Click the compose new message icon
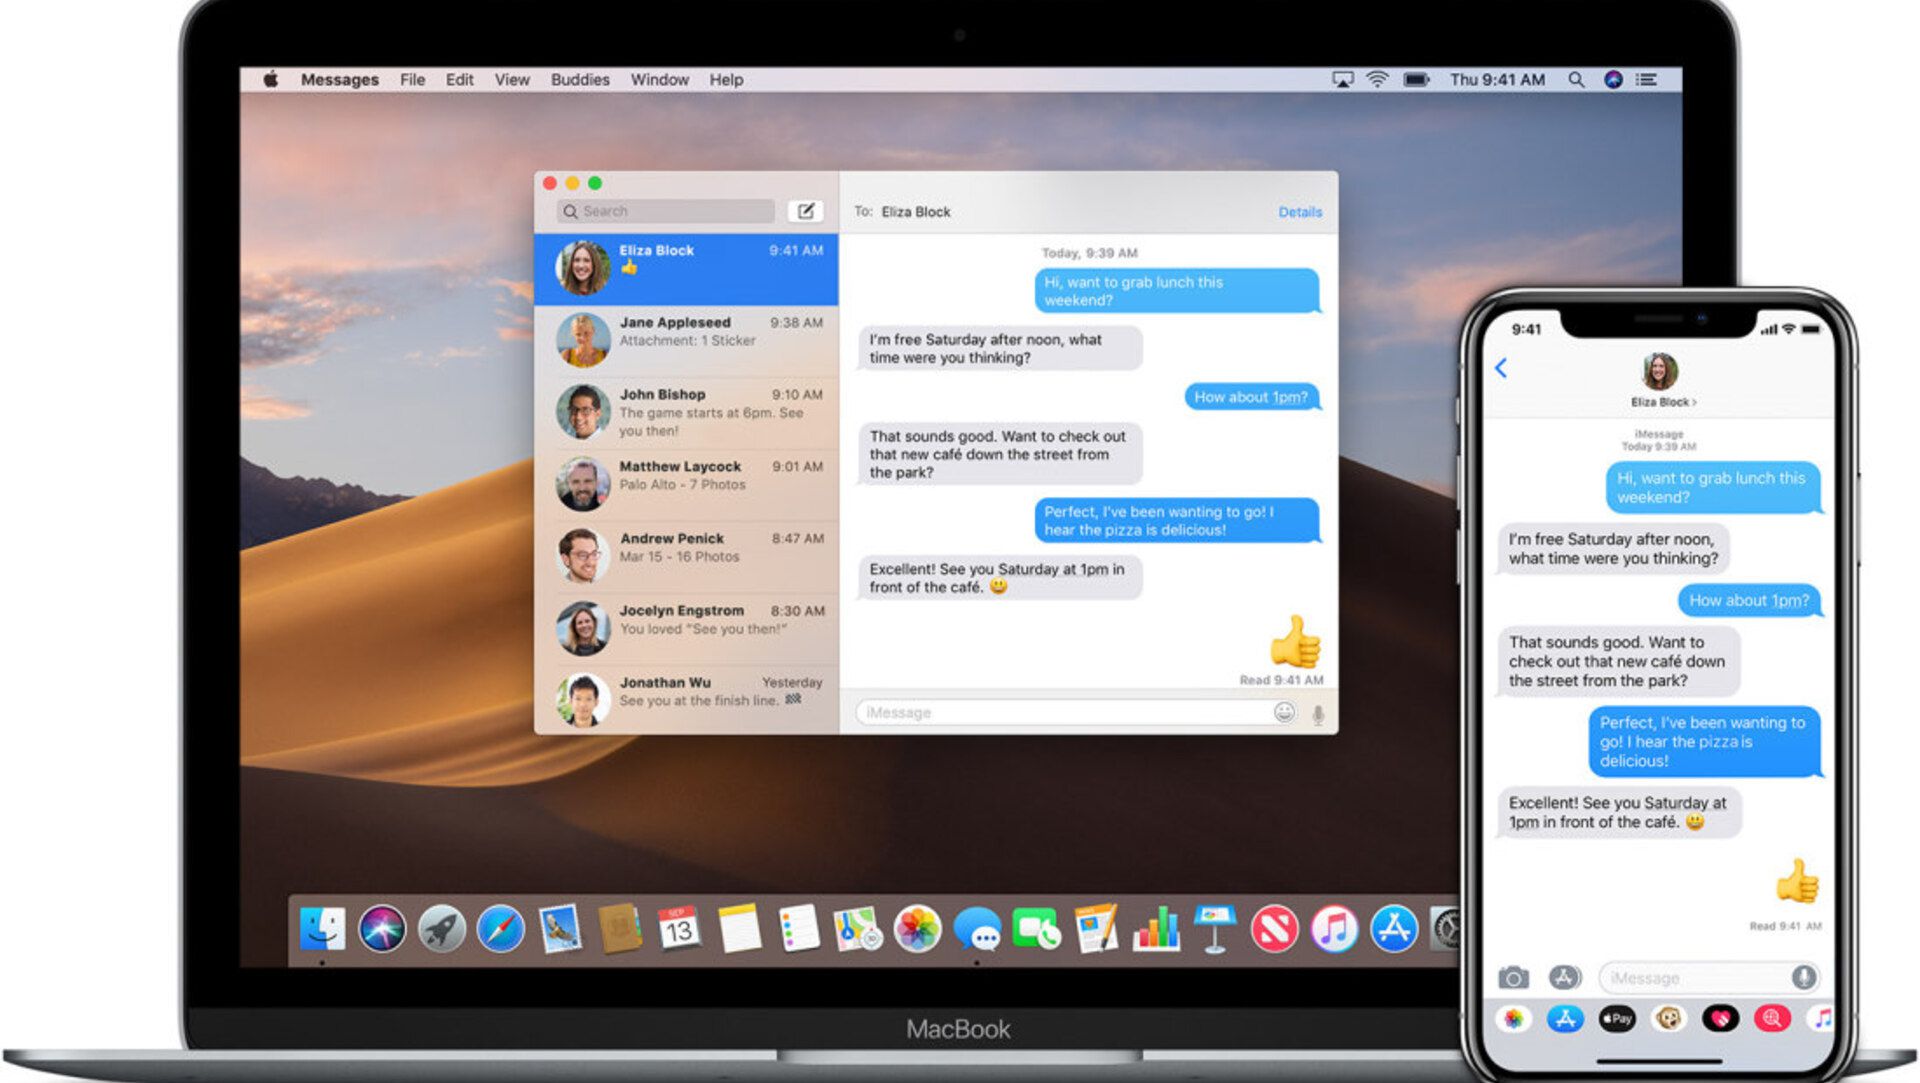 (805, 211)
